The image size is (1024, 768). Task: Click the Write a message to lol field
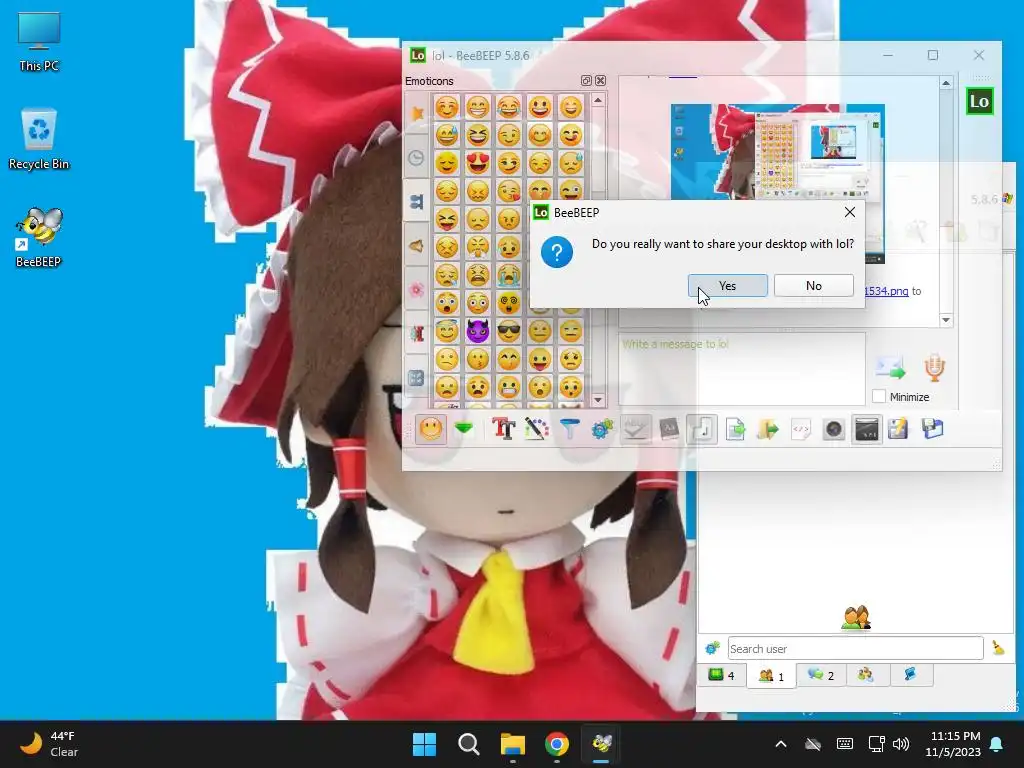[742, 369]
